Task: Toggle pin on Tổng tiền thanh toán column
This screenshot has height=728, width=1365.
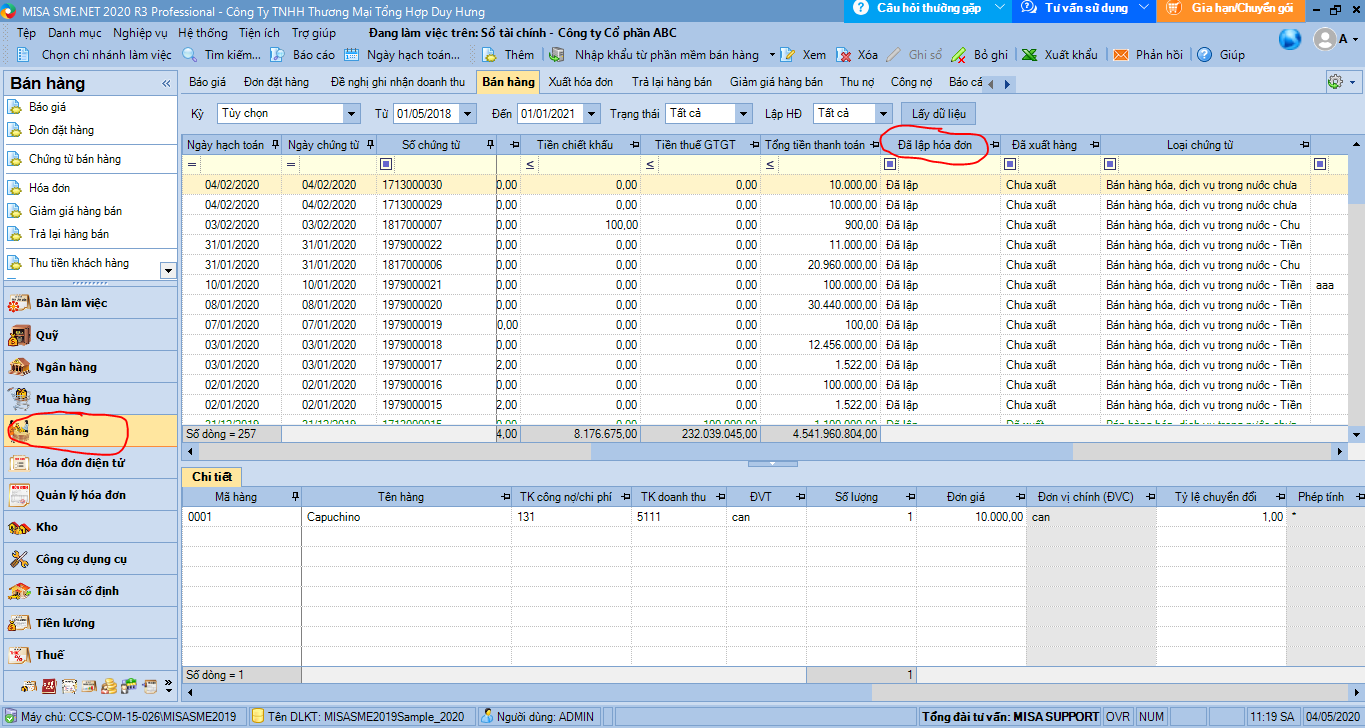Action: click(874, 145)
